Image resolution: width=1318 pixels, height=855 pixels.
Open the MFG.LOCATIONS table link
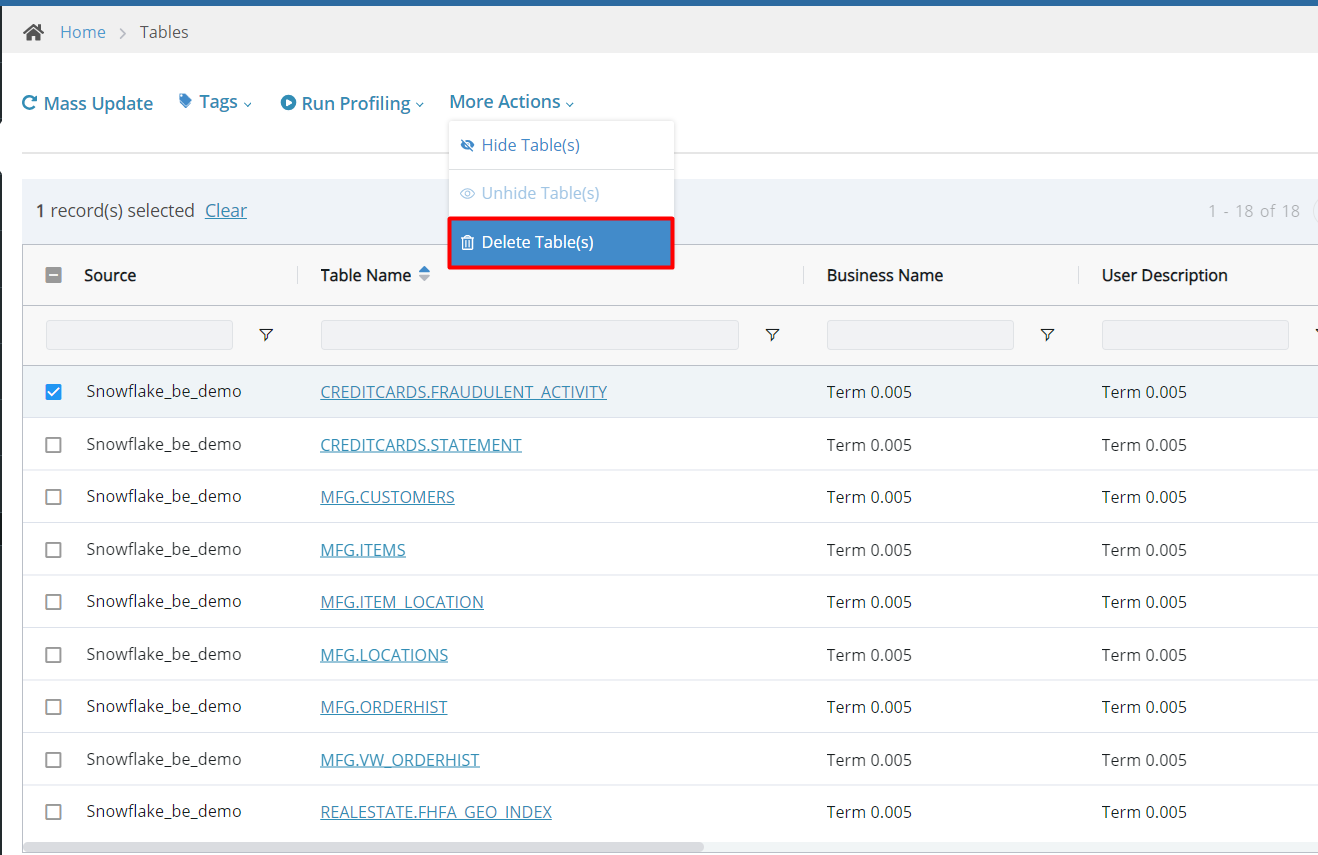tap(384, 655)
